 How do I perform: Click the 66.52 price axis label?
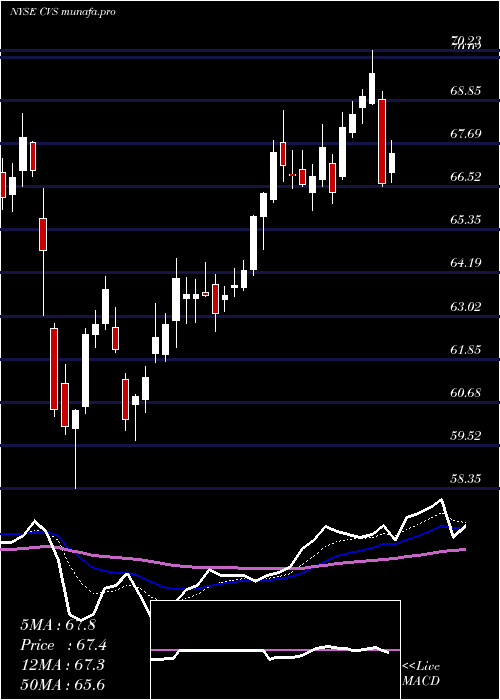[466, 177]
